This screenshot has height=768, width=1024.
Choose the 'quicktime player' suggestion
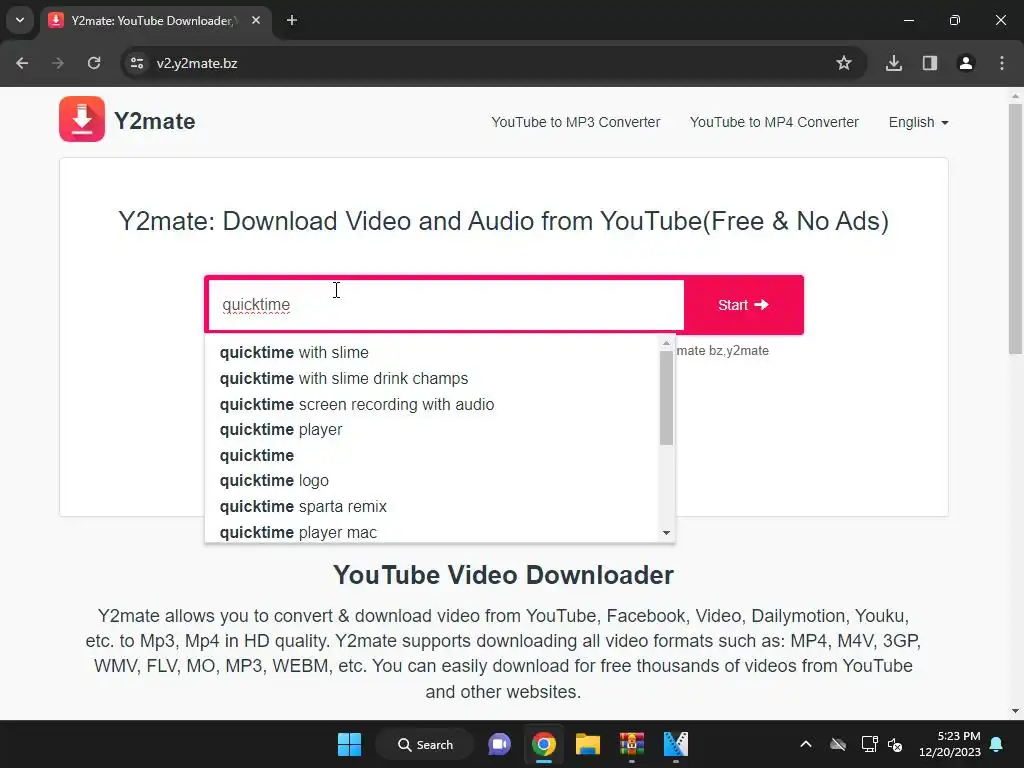pyautogui.click(x=432, y=430)
